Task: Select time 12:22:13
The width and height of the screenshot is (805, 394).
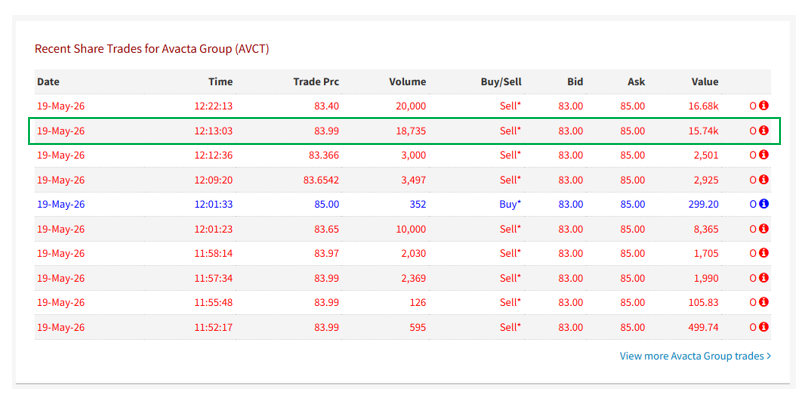Action: (214, 106)
